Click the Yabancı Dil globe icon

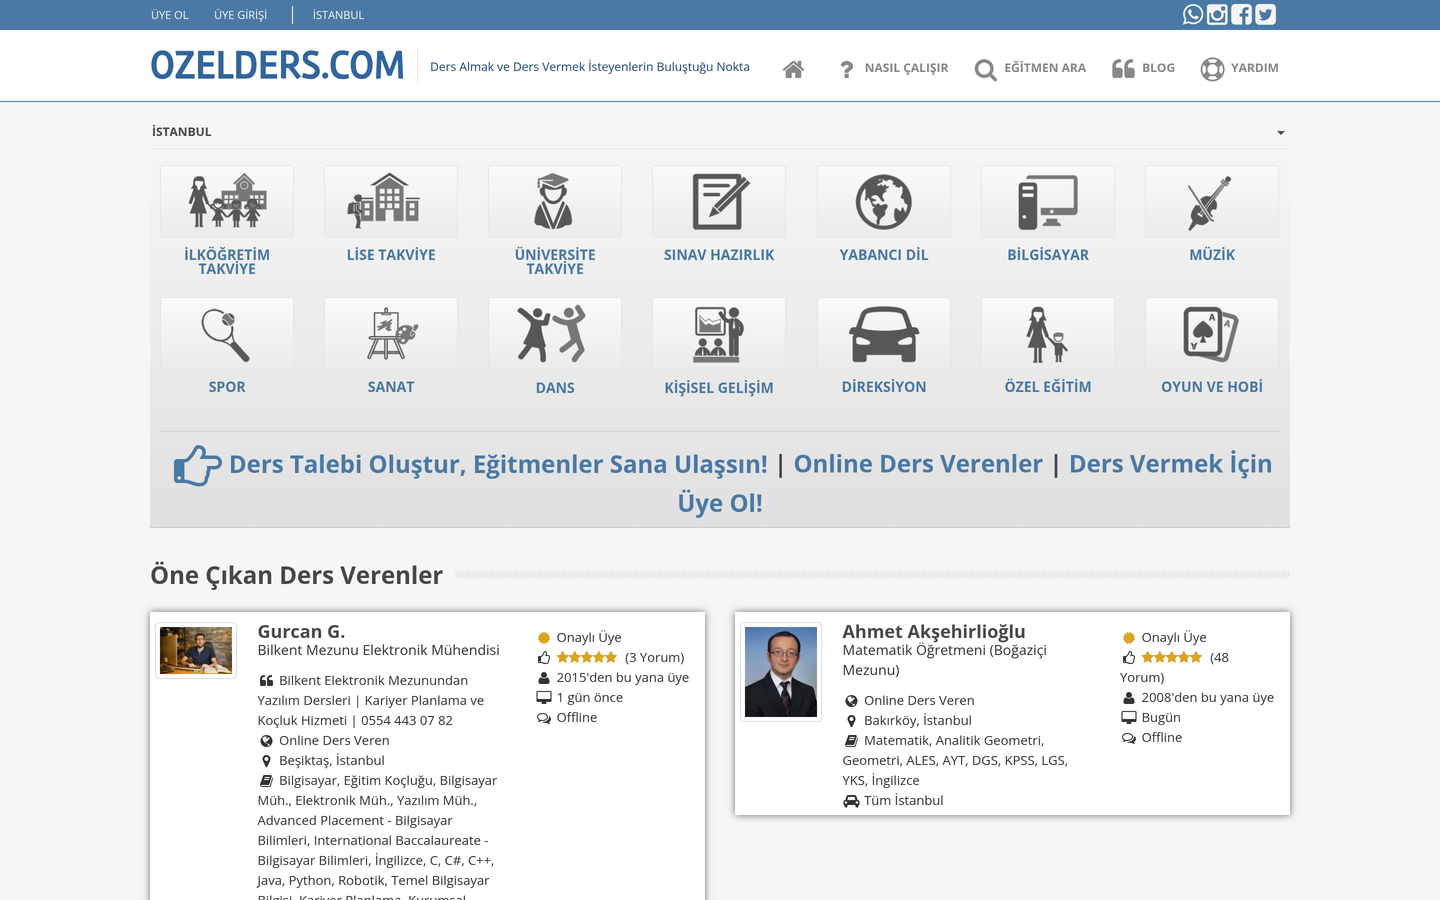tap(884, 201)
